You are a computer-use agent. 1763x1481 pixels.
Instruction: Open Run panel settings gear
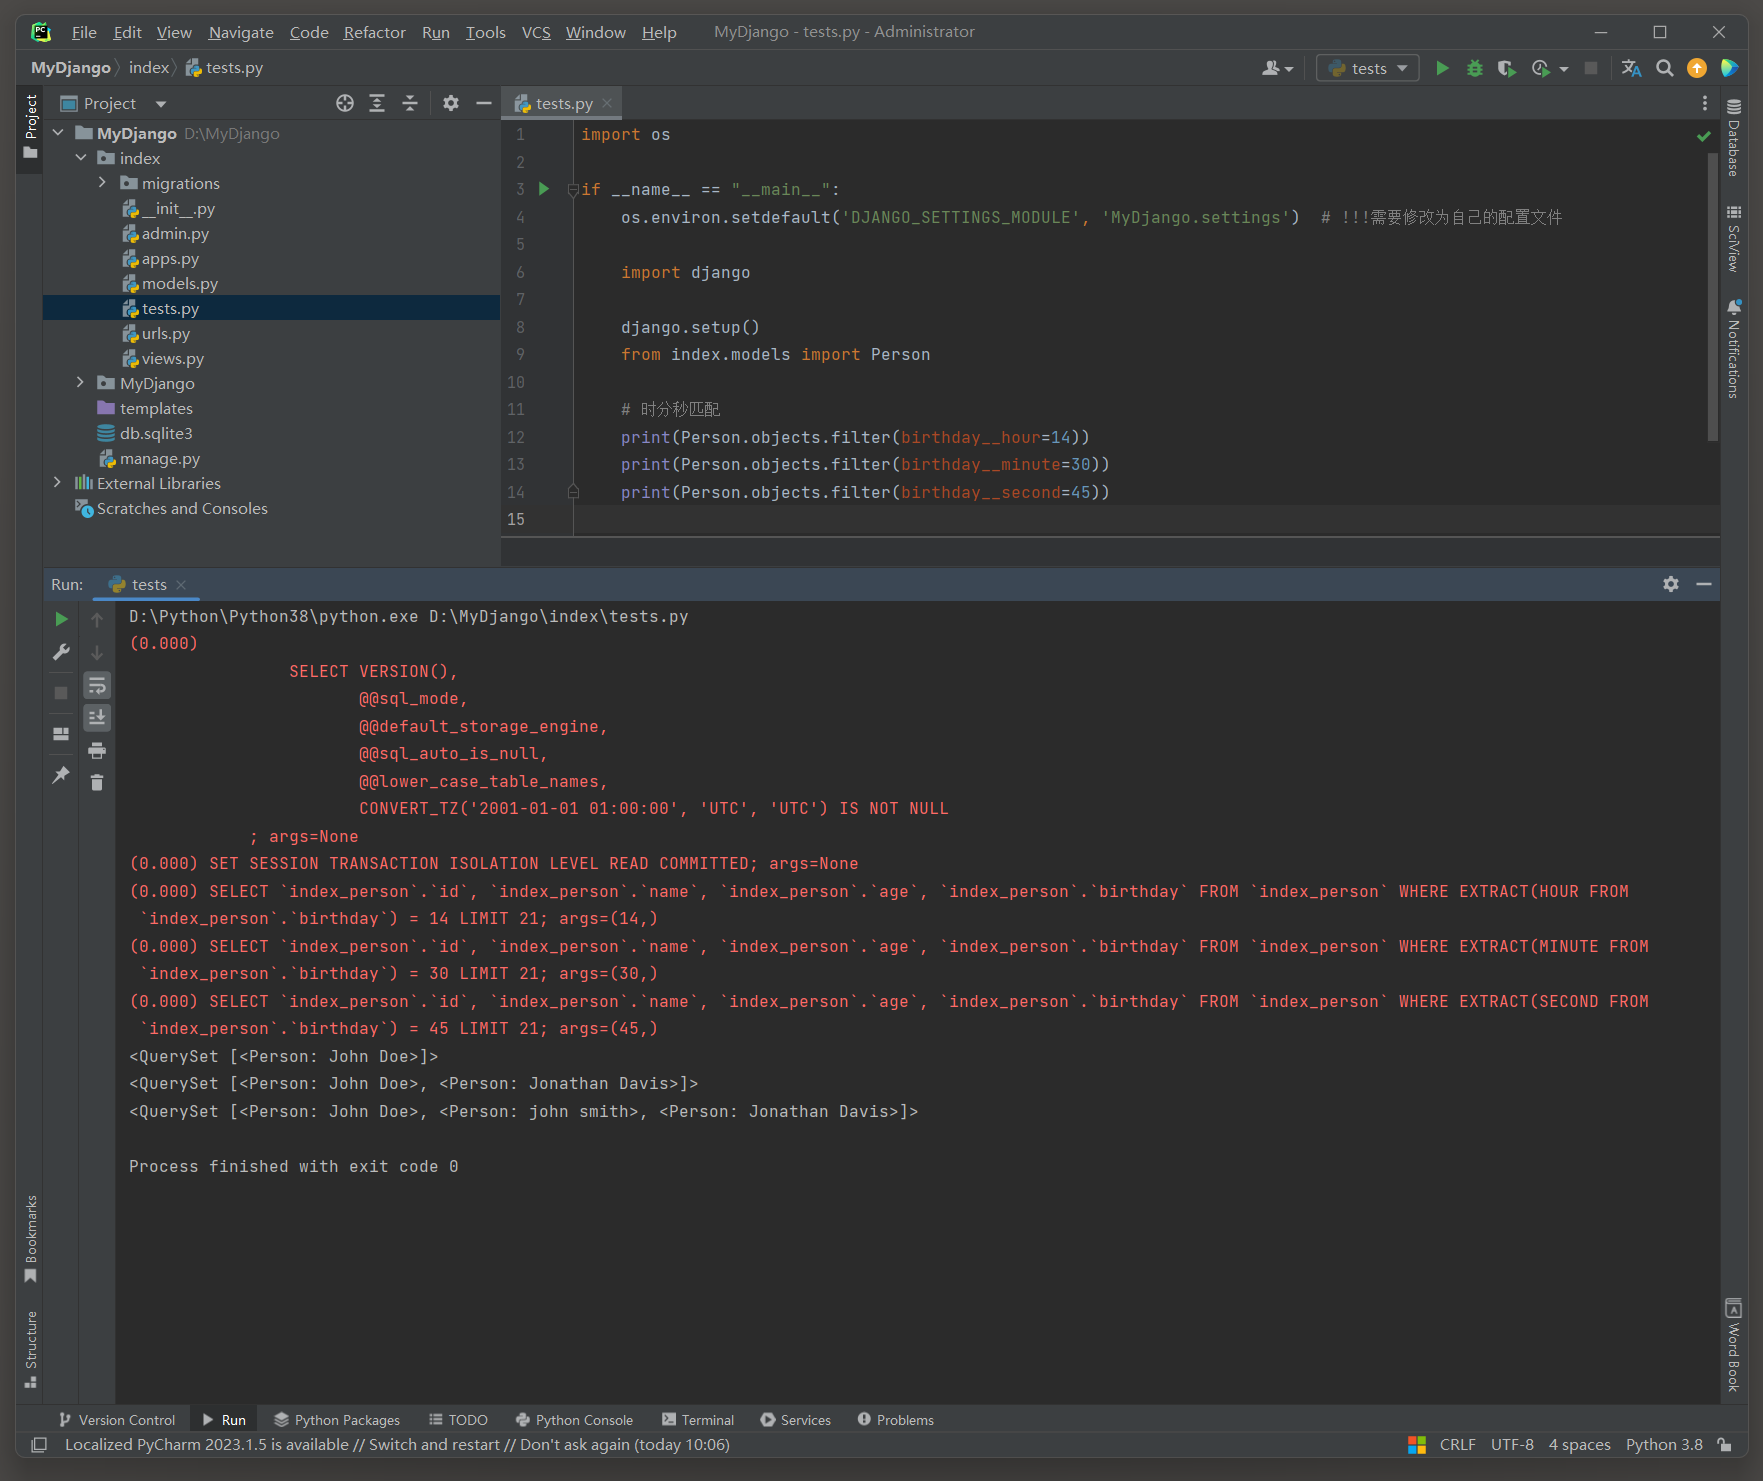1671,584
